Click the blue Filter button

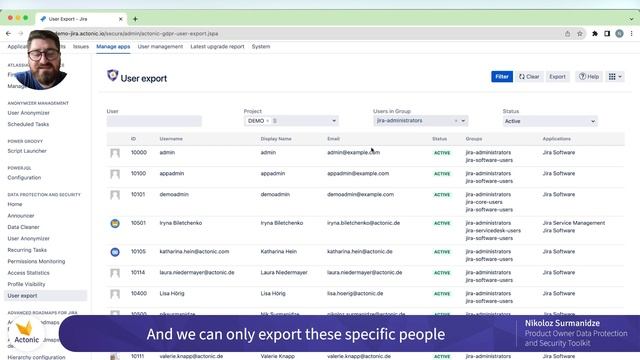502,76
